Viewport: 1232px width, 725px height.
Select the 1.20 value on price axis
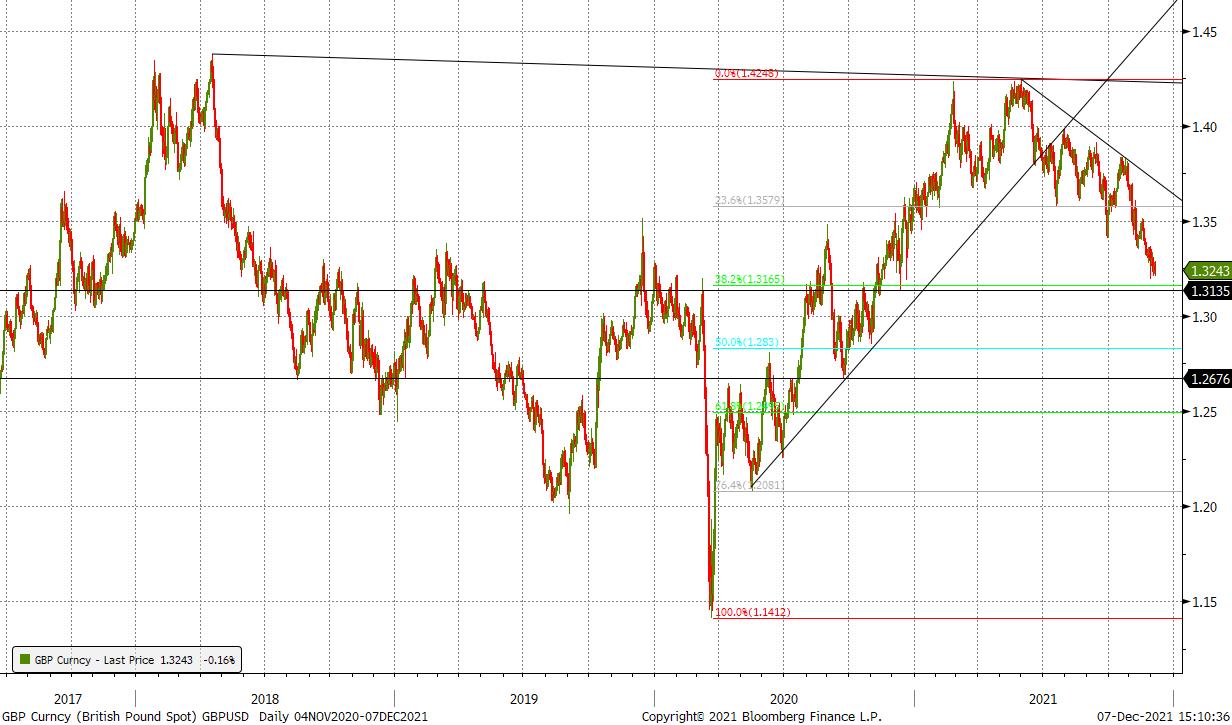(x=1203, y=507)
